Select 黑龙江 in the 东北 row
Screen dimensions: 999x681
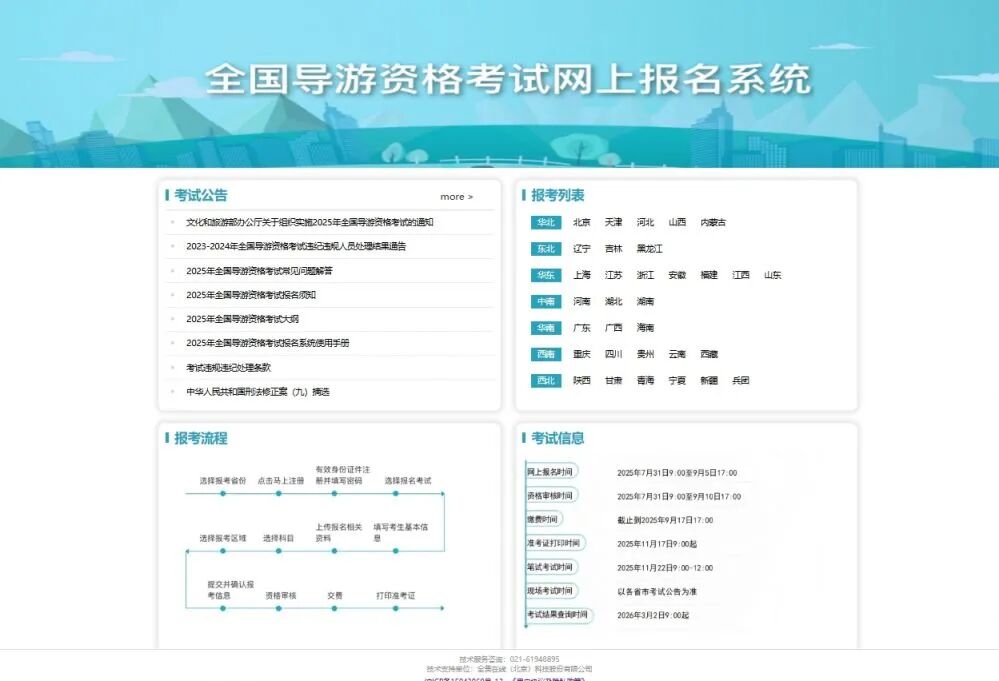tap(648, 249)
